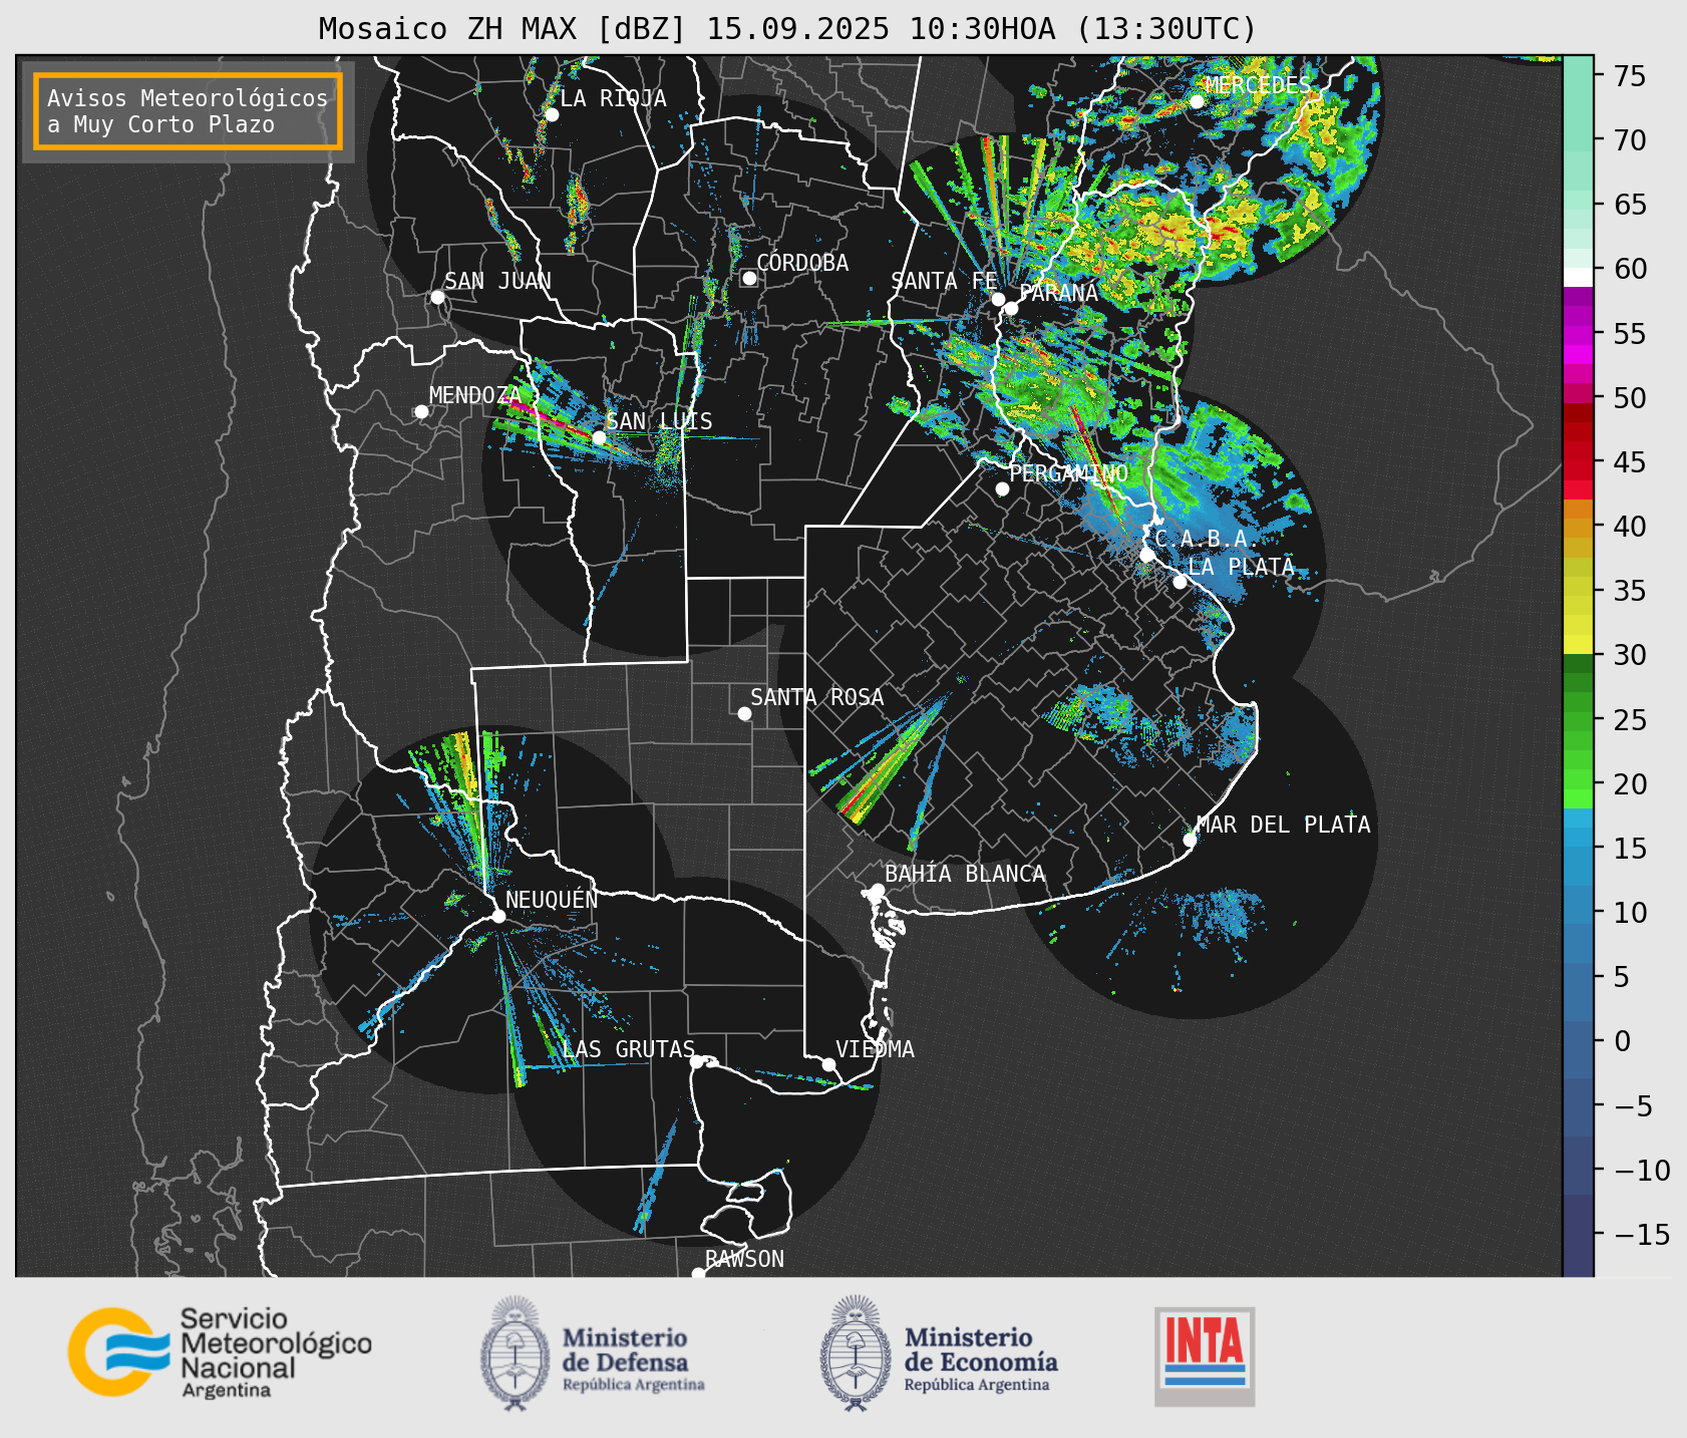Select the Las Grutas city marker
This screenshot has height=1438, width=1687.
pos(696,1062)
